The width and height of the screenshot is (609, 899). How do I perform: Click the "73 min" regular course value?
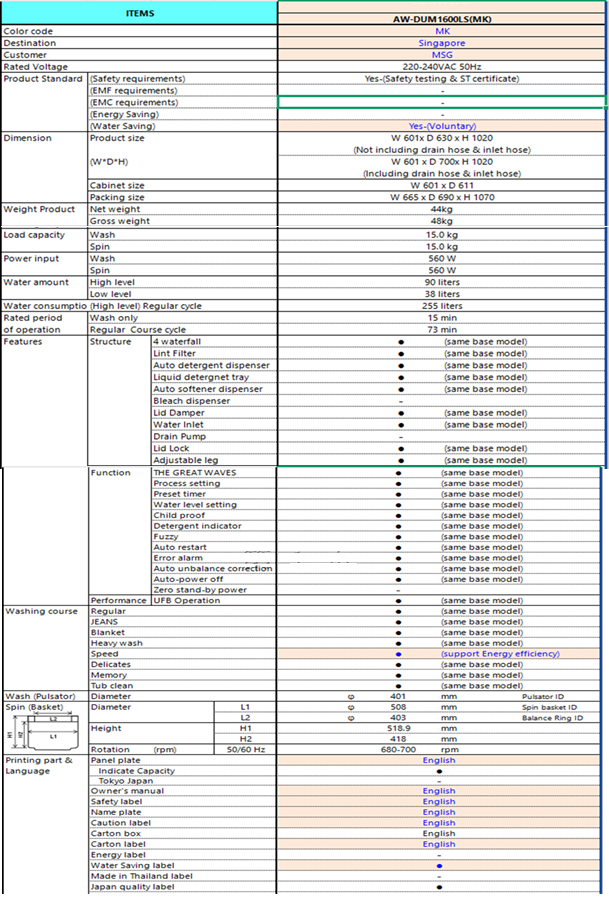(442, 330)
